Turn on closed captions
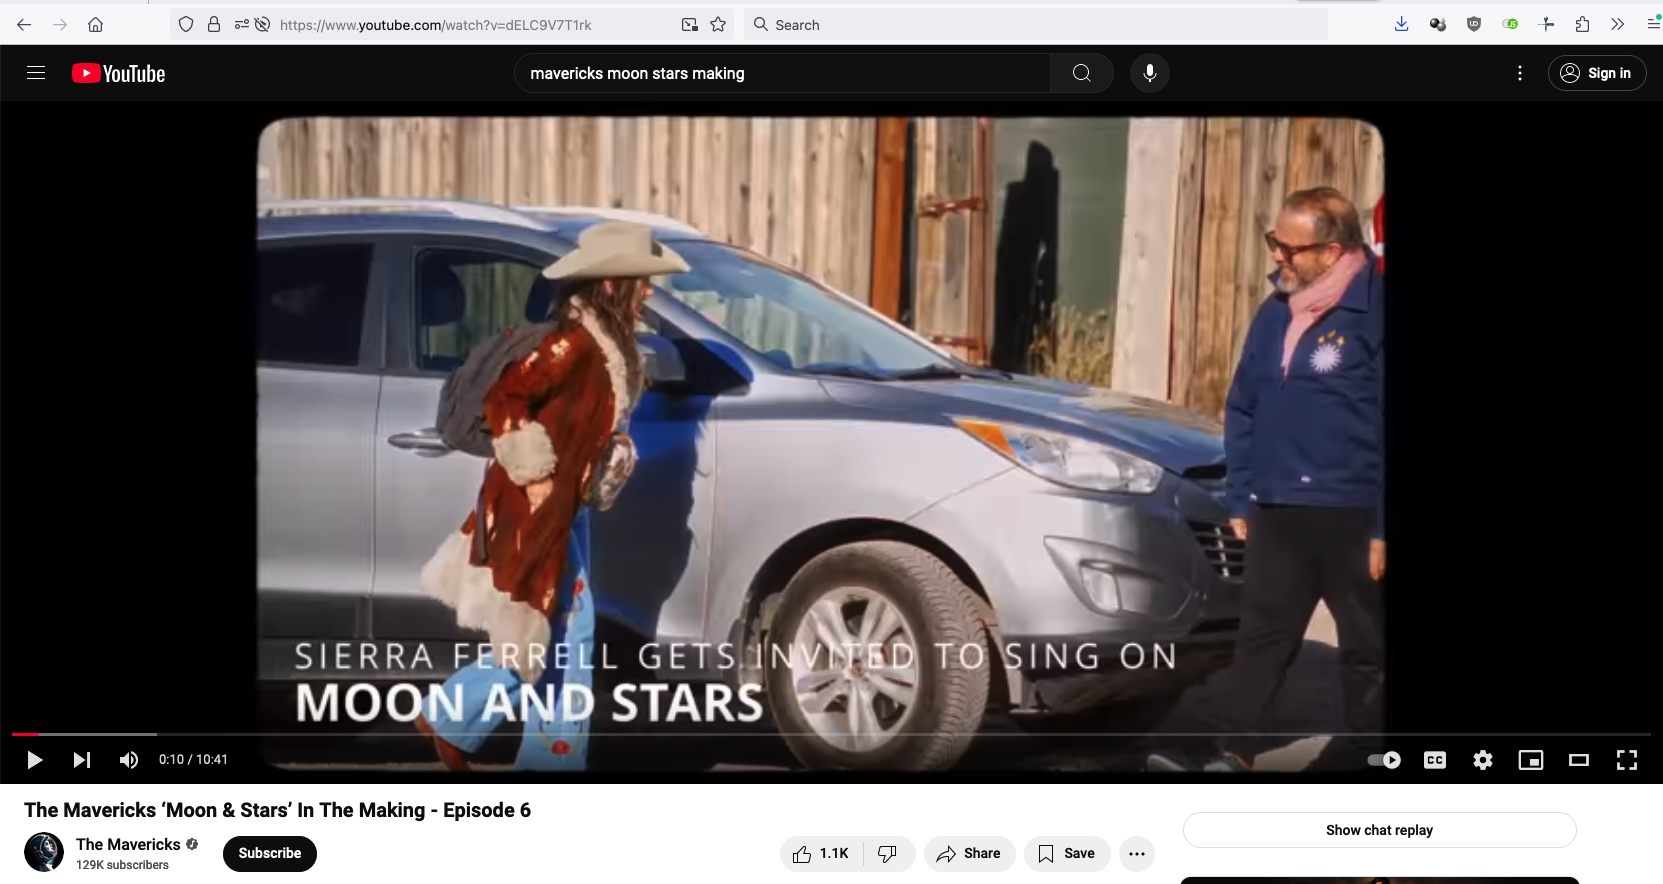Viewport: 1663px width, 884px height. [x=1435, y=760]
